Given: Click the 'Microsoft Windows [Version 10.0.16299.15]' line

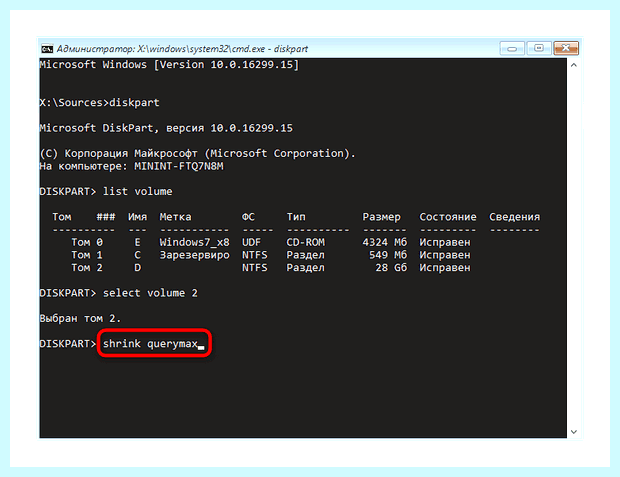Looking at the screenshot, I should 169,64.
